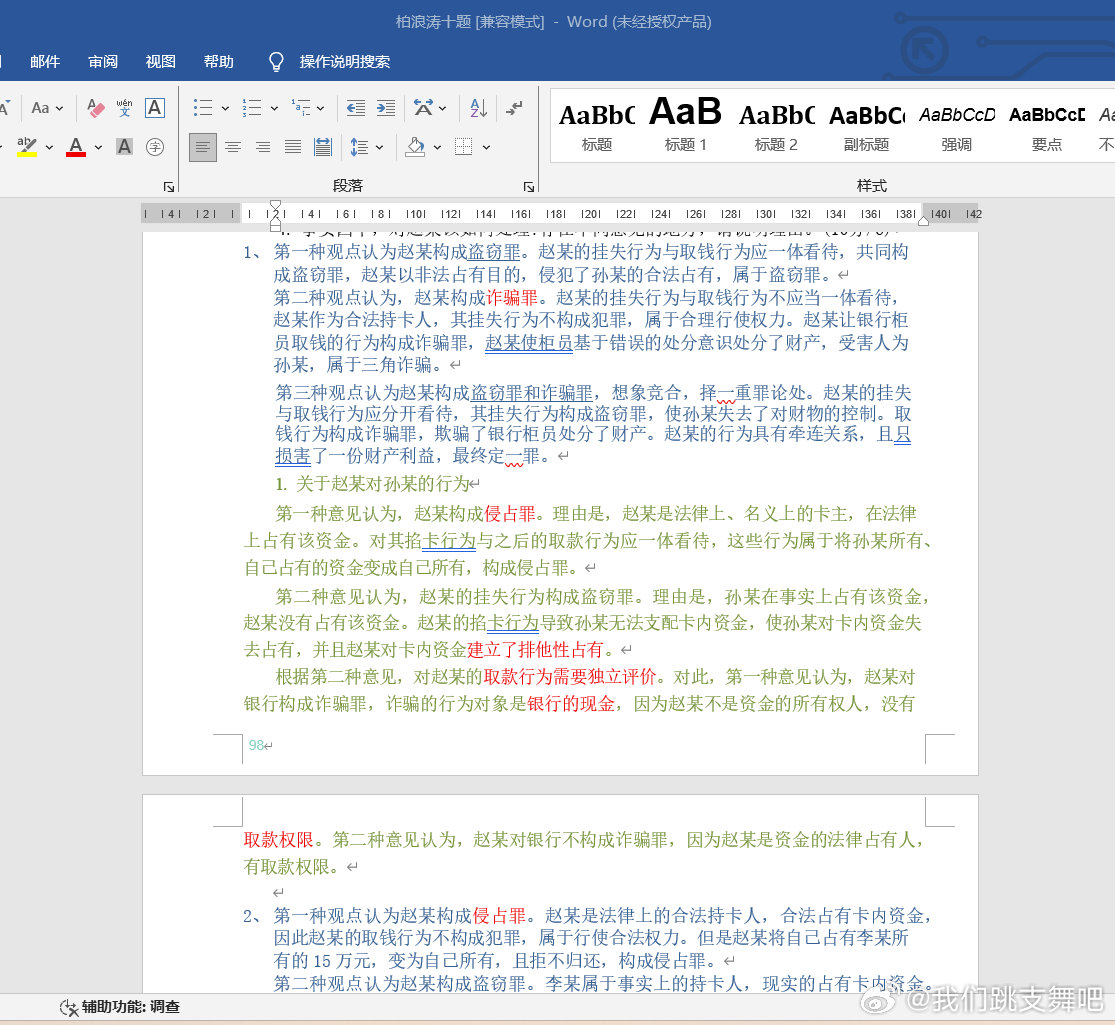1115x1025 pixels.
Task: Expand Line Spacing dropdown arrow
Action: (x=380, y=147)
